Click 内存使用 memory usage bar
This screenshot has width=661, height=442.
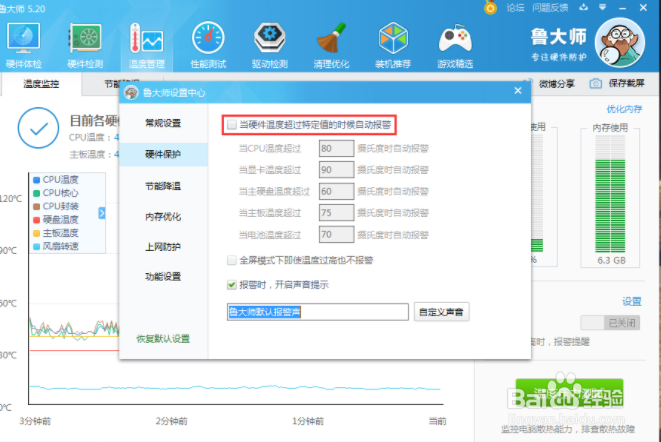pos(610,194)
